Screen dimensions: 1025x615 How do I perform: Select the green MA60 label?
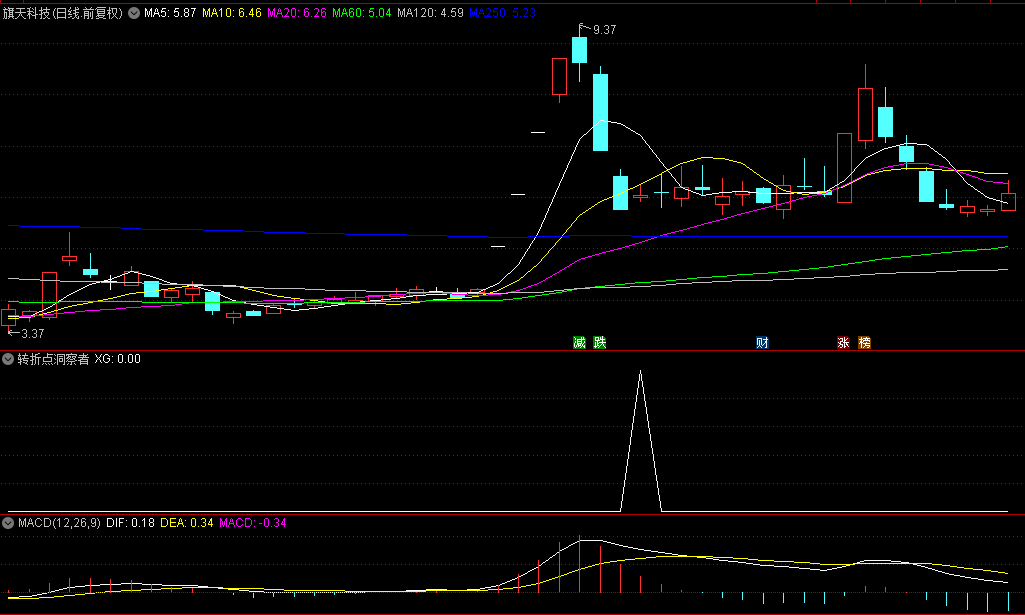(x=361, y=14)
